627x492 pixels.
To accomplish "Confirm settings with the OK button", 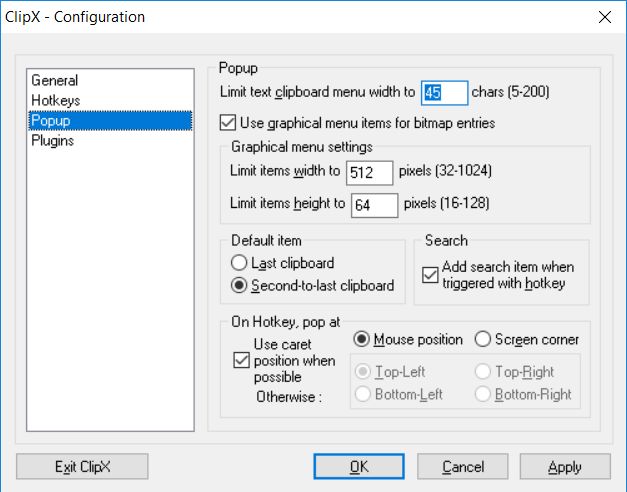I will pyautogui.click(x=359, y=467).
